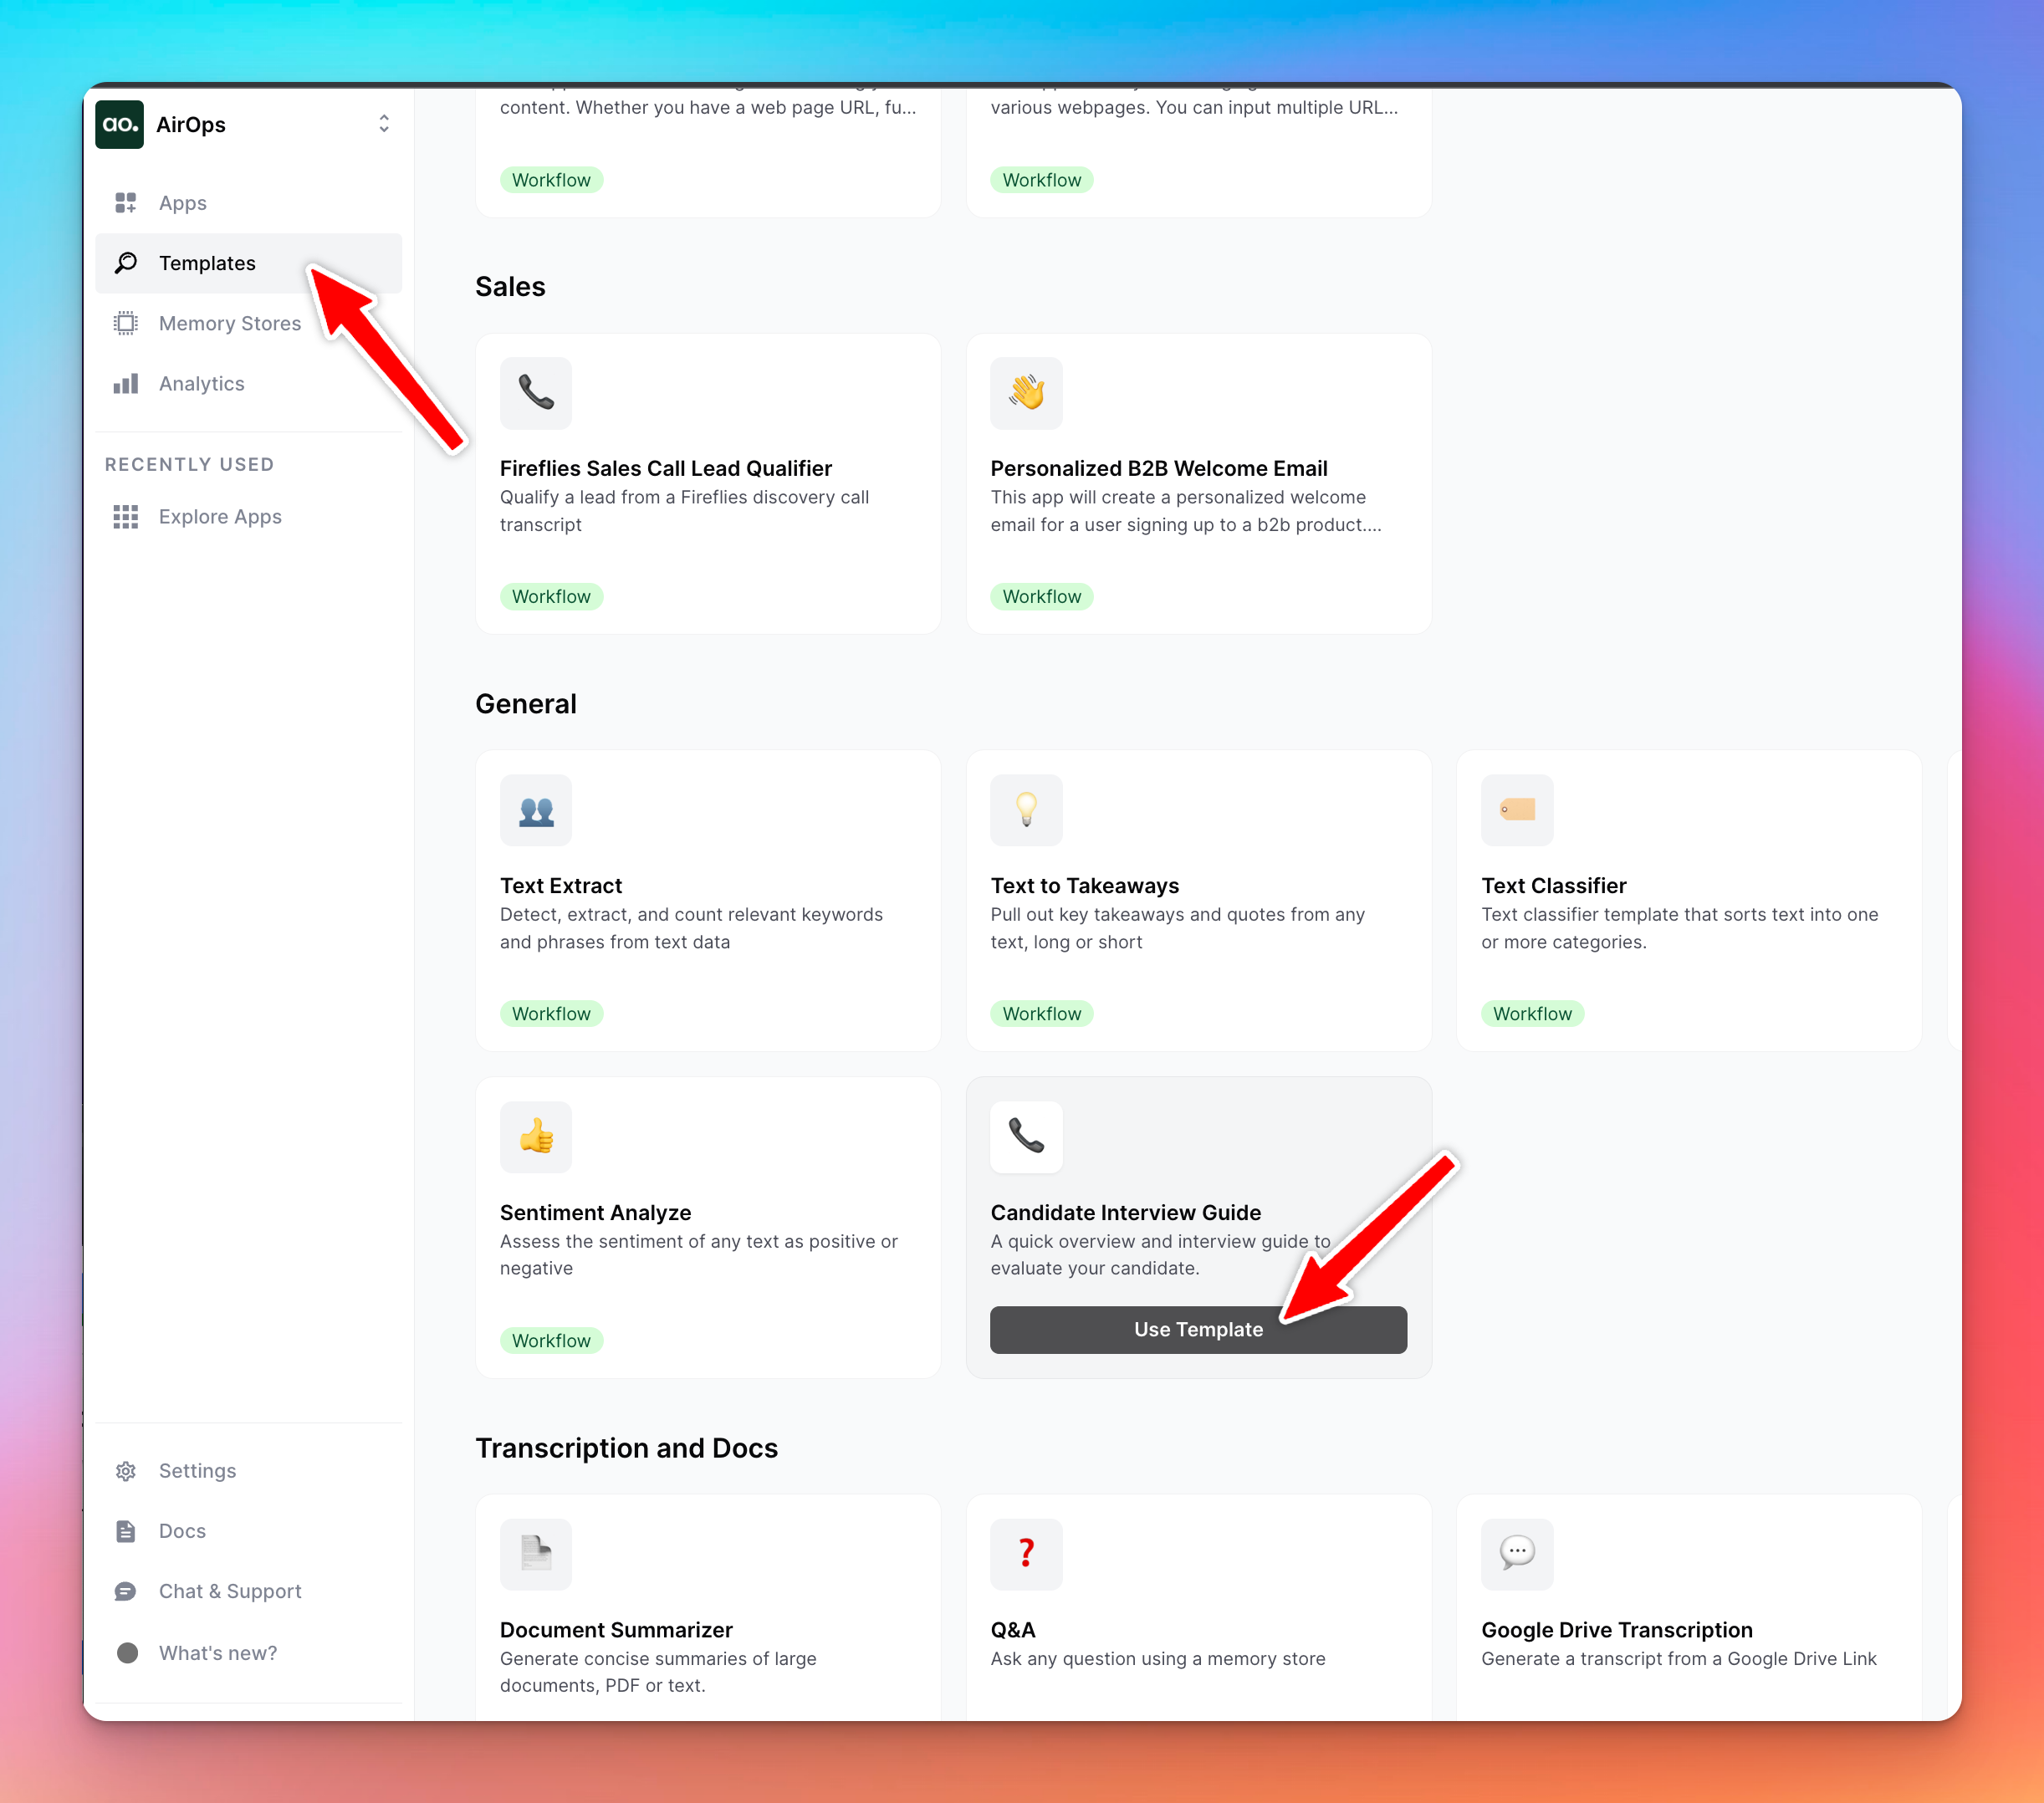Click the Sentiment Analyze Workflow badge
The image size is (2044, 1803).
click(x=550, y=1338)
